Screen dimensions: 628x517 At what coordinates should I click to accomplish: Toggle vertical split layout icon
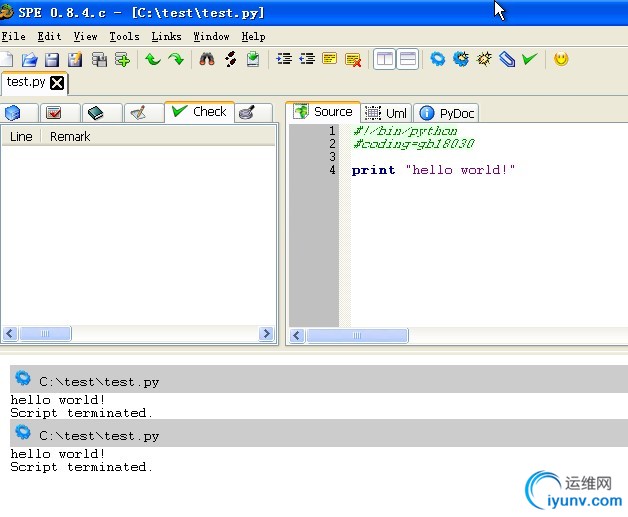click(384, 59)
